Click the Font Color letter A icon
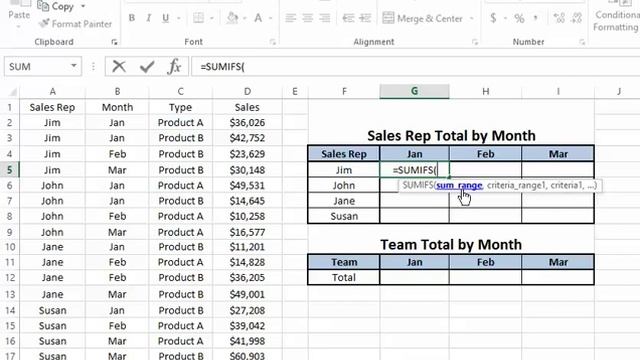Image resolution: width=640 pixels, height=360 pixels. click(258, 18)
